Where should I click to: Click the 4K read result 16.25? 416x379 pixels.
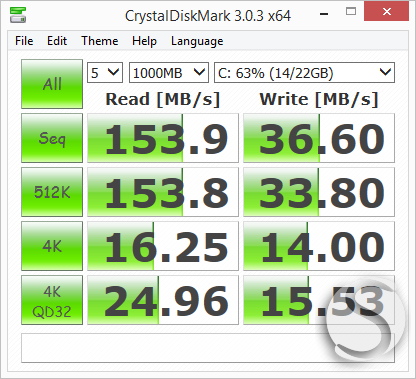coord(163,246)
